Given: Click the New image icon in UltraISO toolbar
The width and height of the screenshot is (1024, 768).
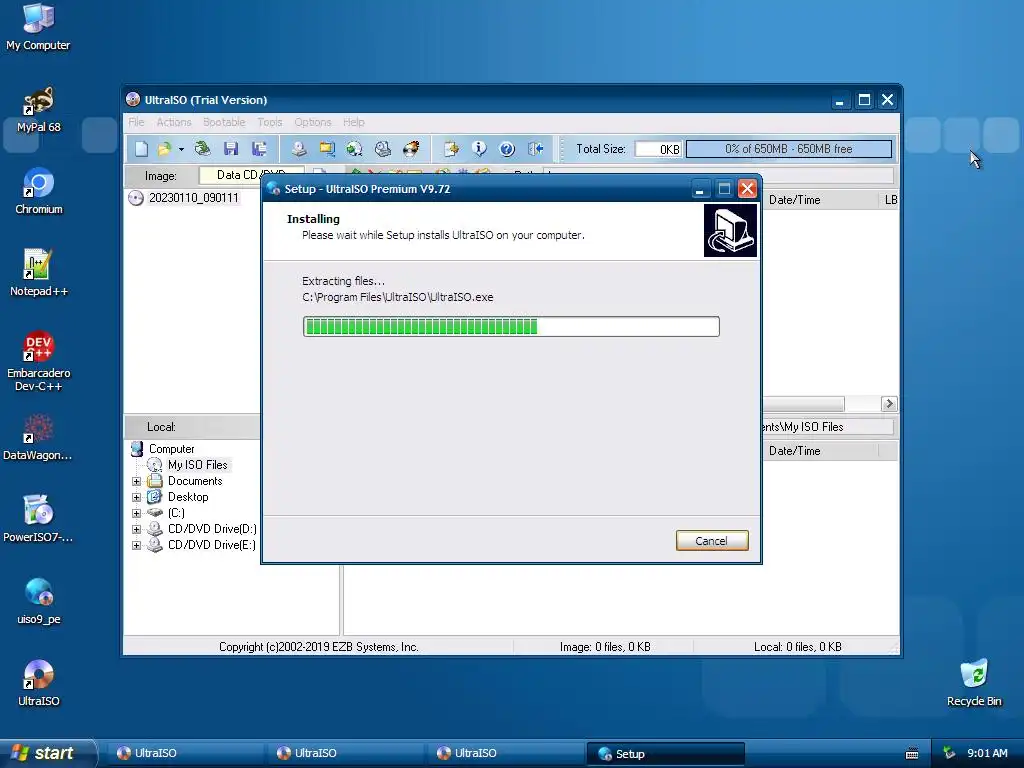Looking at the screenshot, I should [x=141, y=149].
